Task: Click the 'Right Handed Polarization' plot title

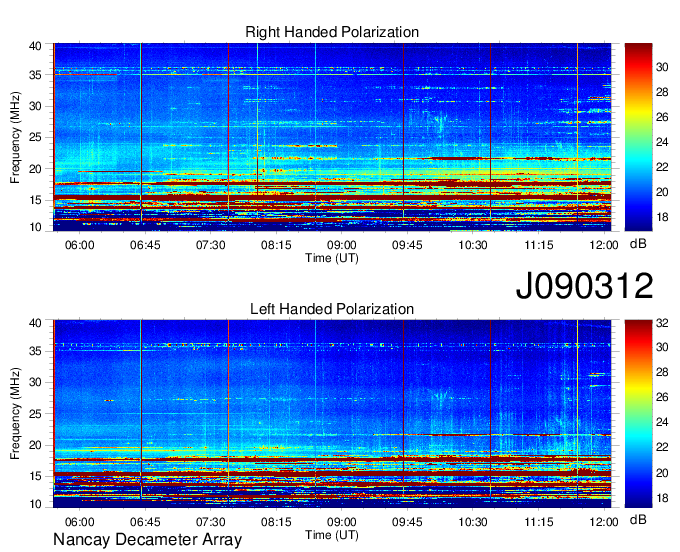Action: pyautogui.click(x=332, y=32)
